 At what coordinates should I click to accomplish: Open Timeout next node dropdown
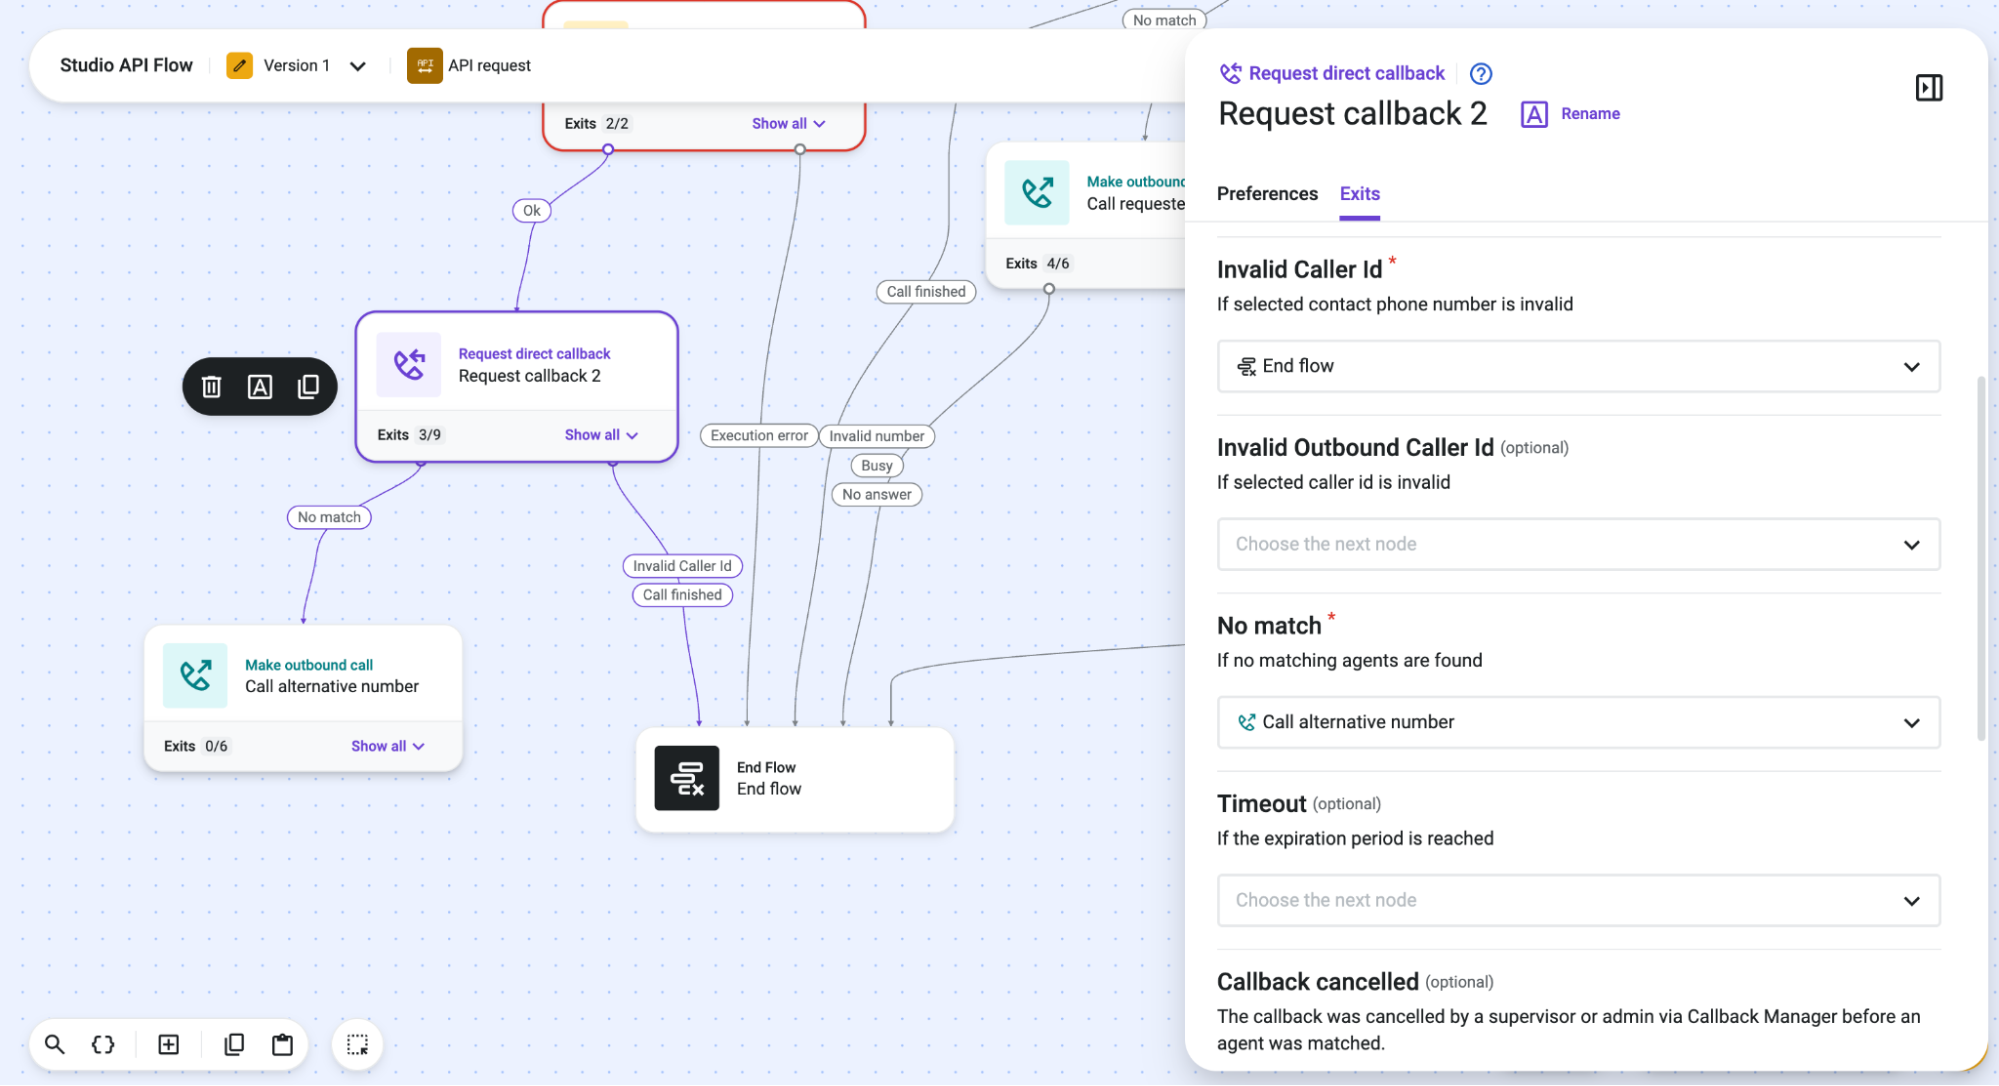pyautogui.click(x=1578, y=900)
